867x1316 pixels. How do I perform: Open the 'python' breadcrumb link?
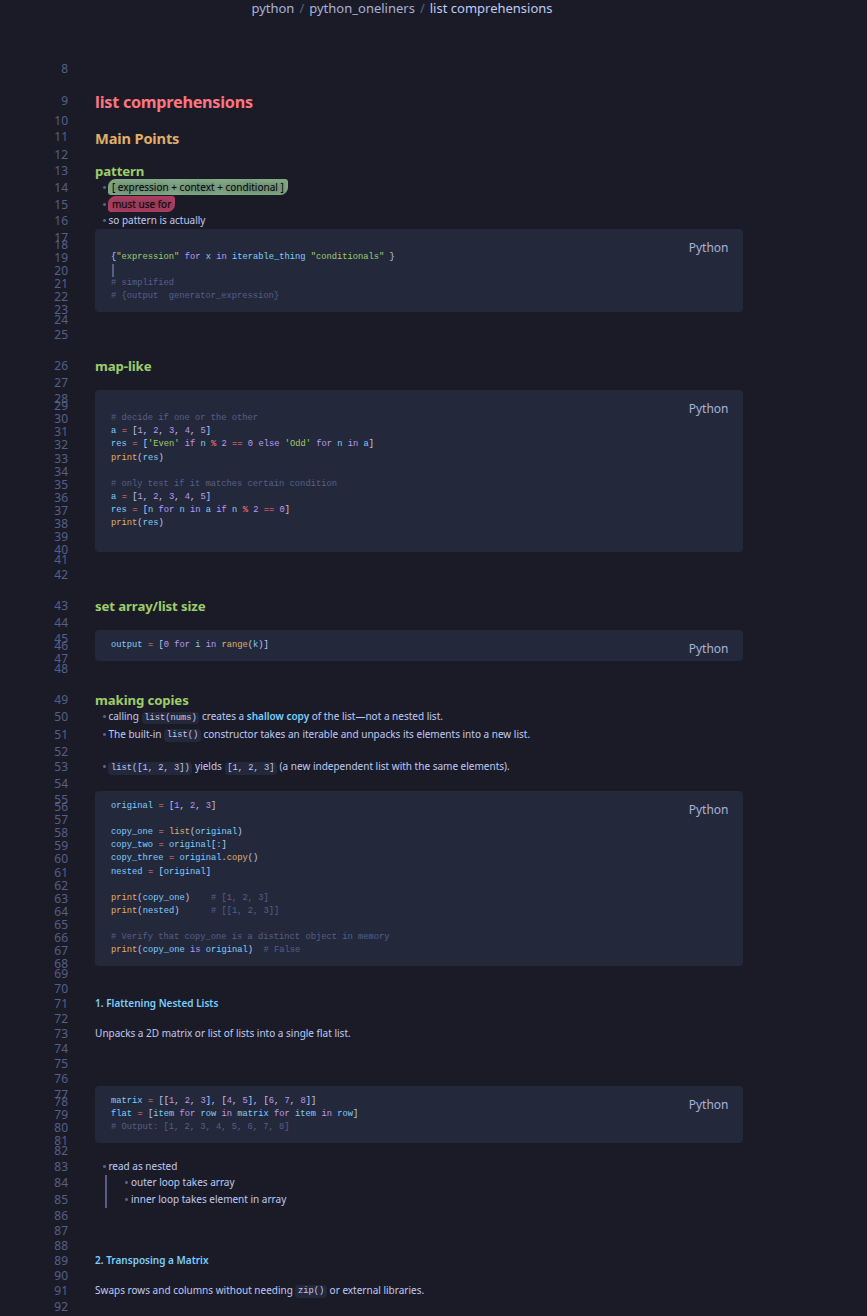[x=273, y=9]
